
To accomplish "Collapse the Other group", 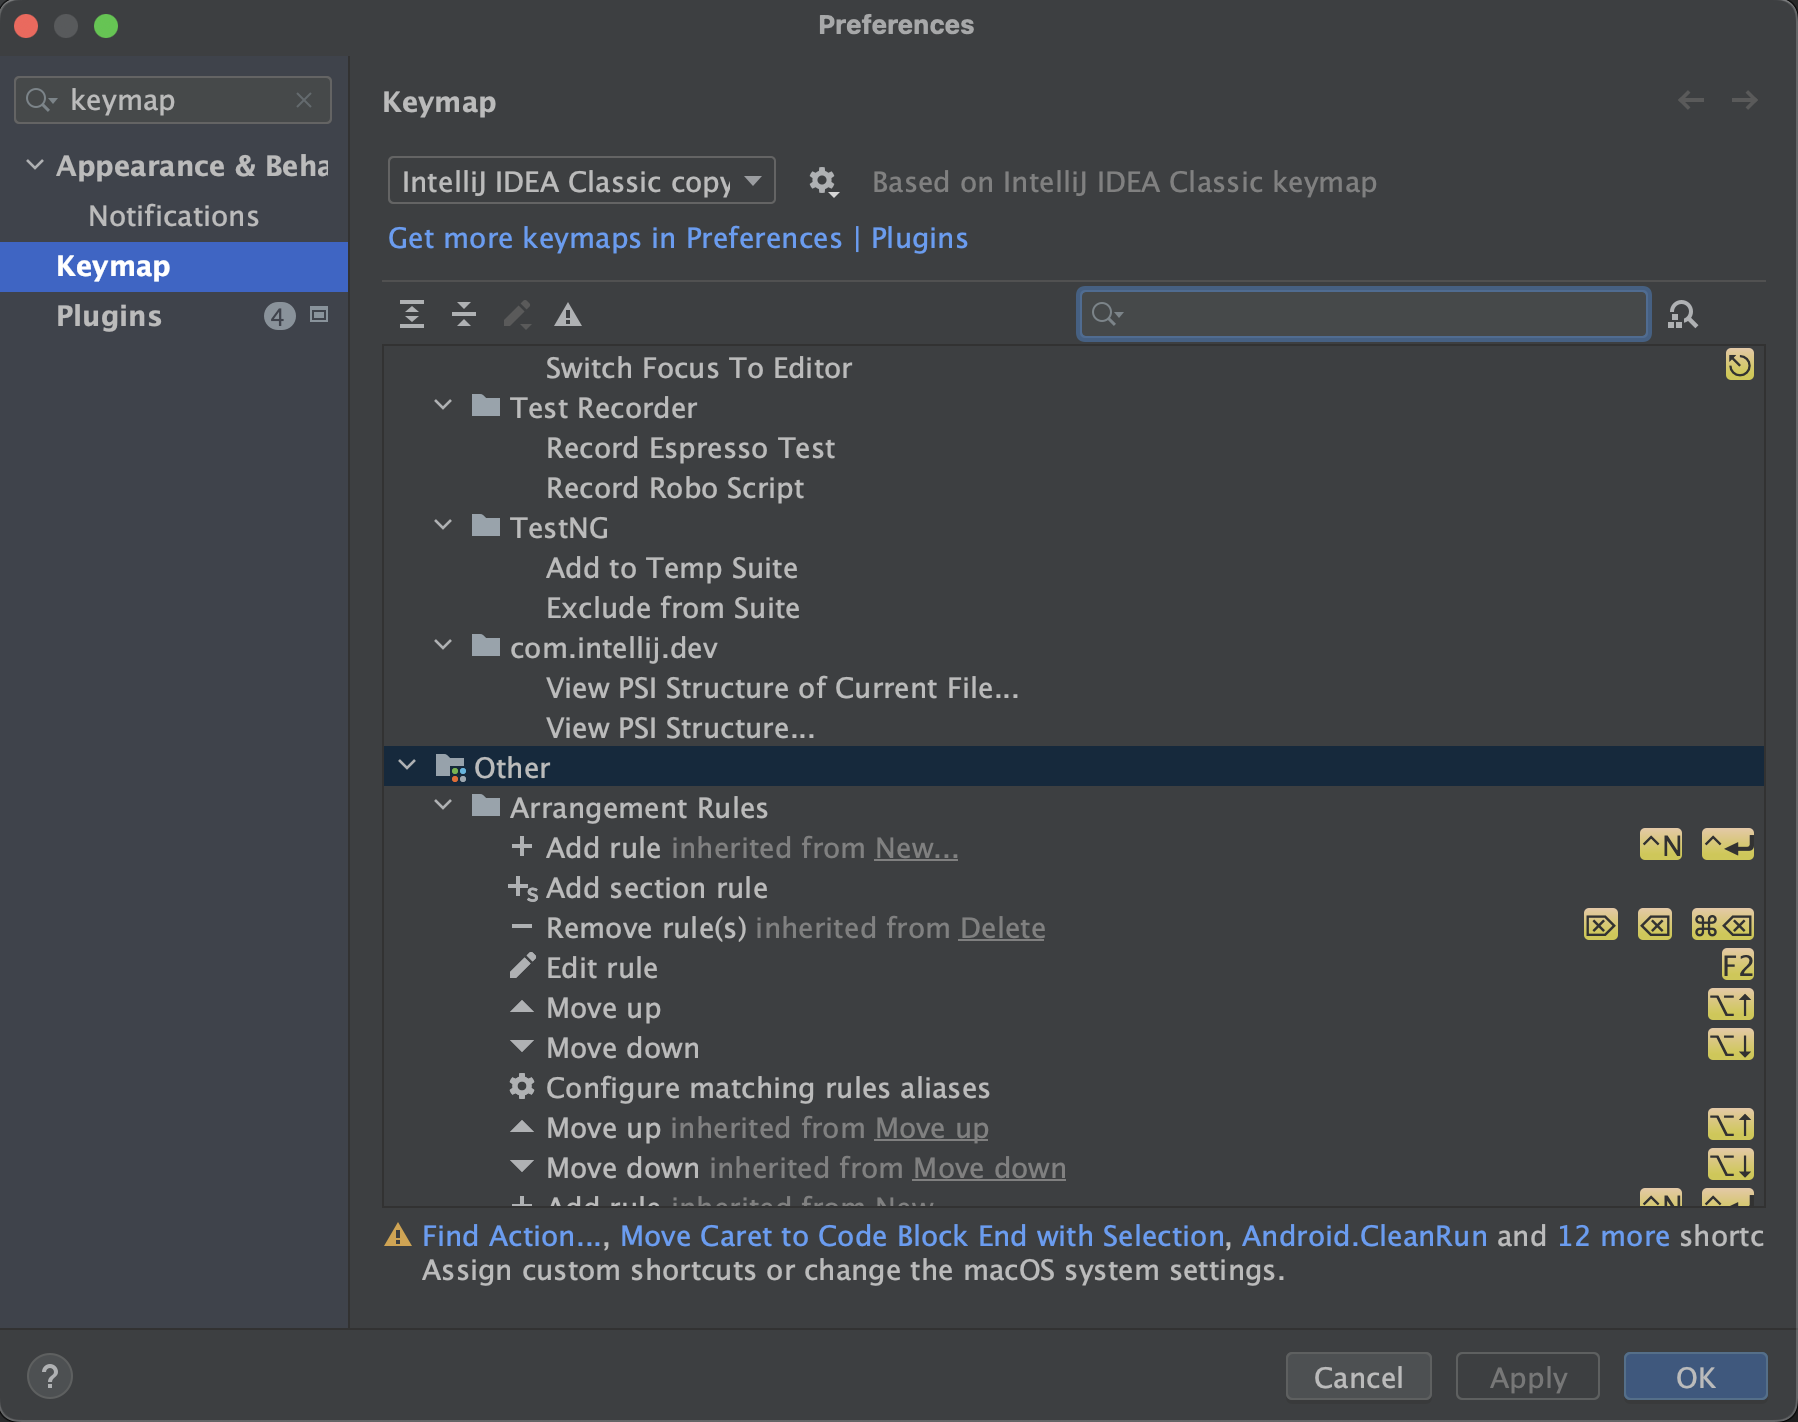I will pos(407,766).
